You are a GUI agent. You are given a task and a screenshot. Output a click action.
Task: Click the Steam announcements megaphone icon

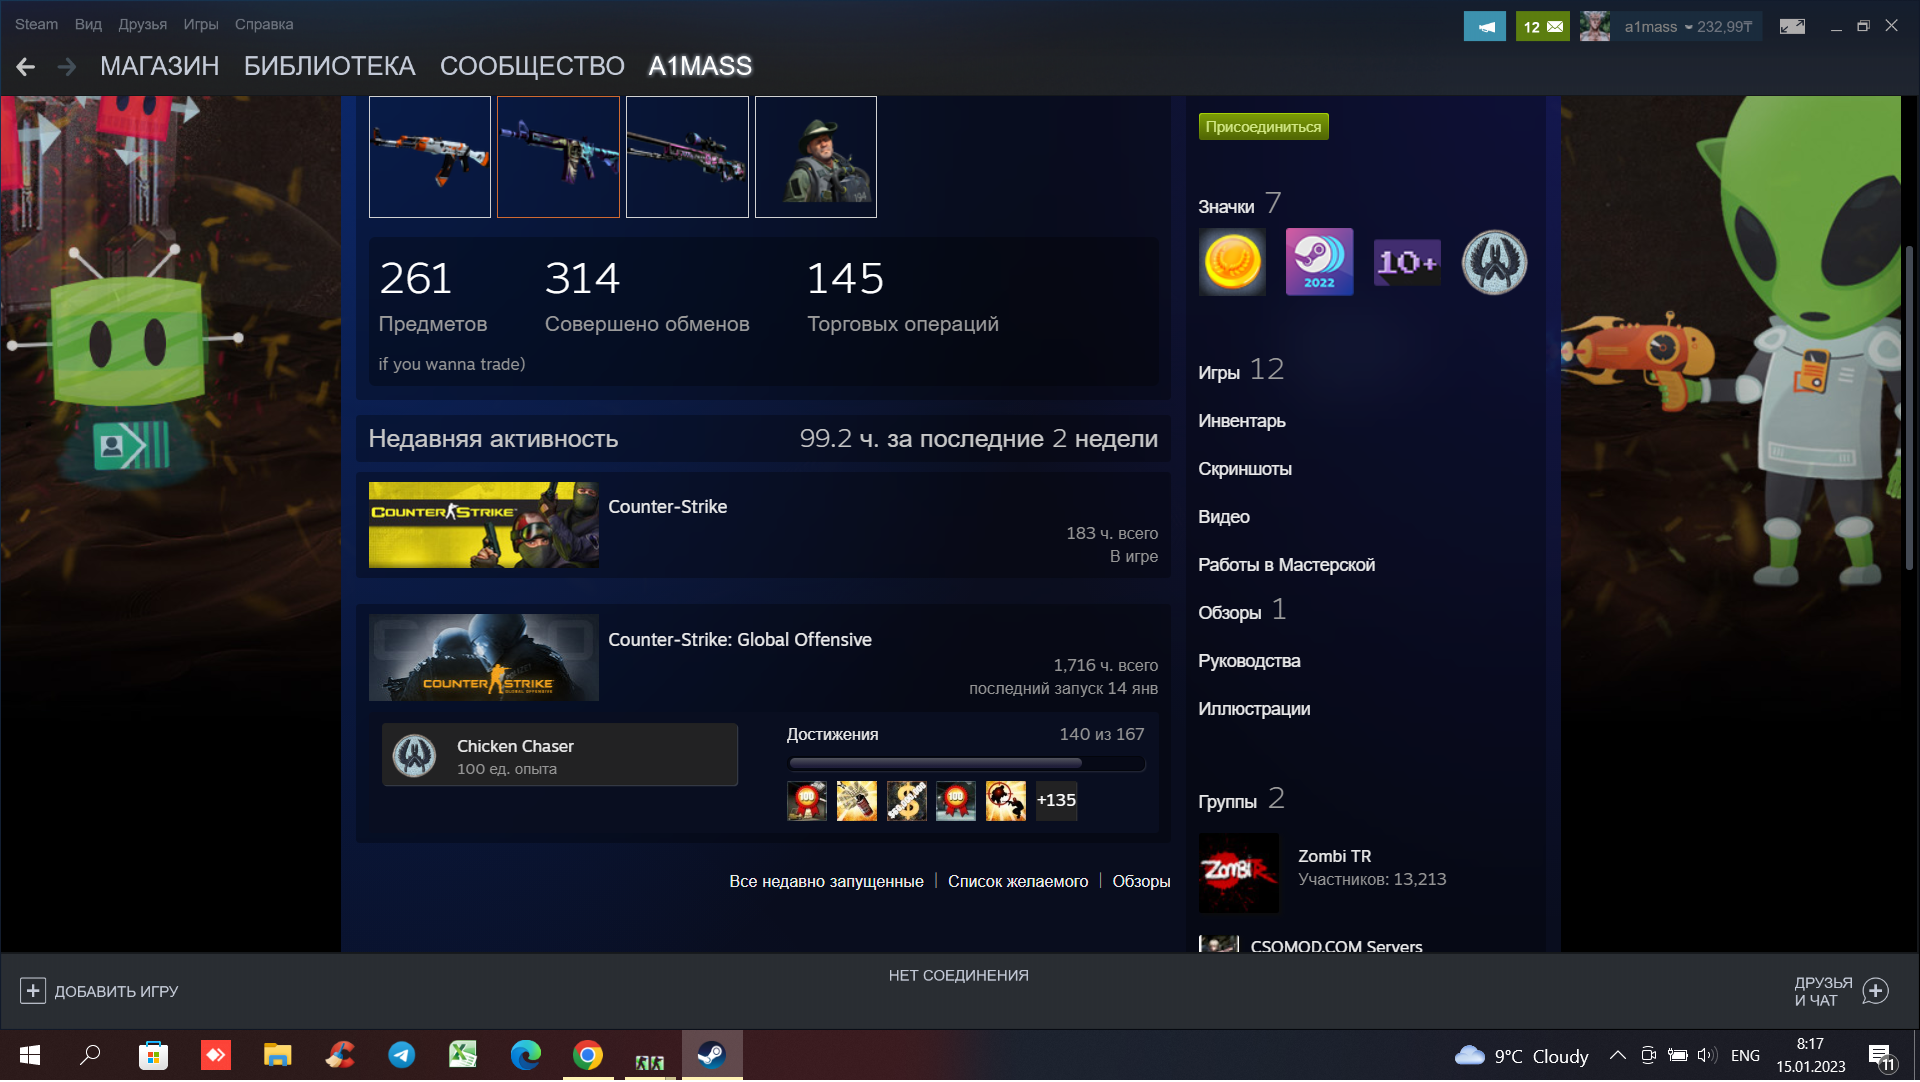[1484, 27]
